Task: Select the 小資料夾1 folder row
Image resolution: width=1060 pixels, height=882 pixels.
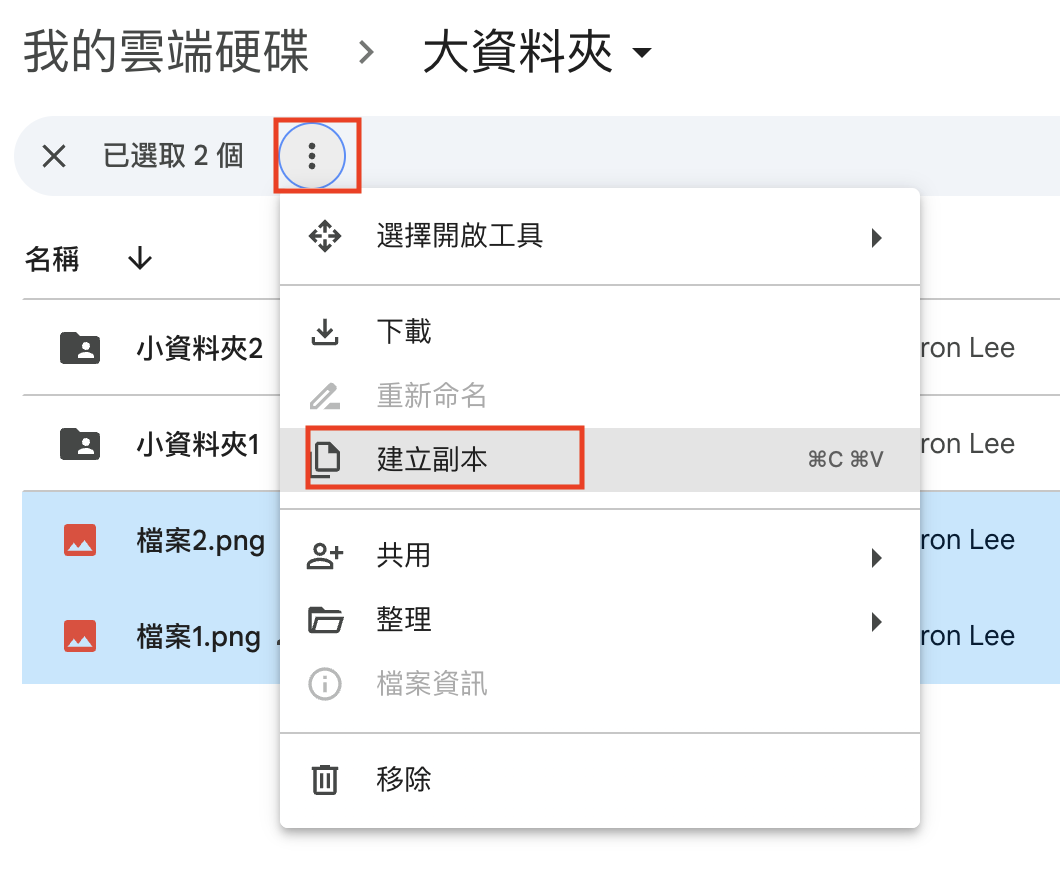Action: [x=197, y=444]
